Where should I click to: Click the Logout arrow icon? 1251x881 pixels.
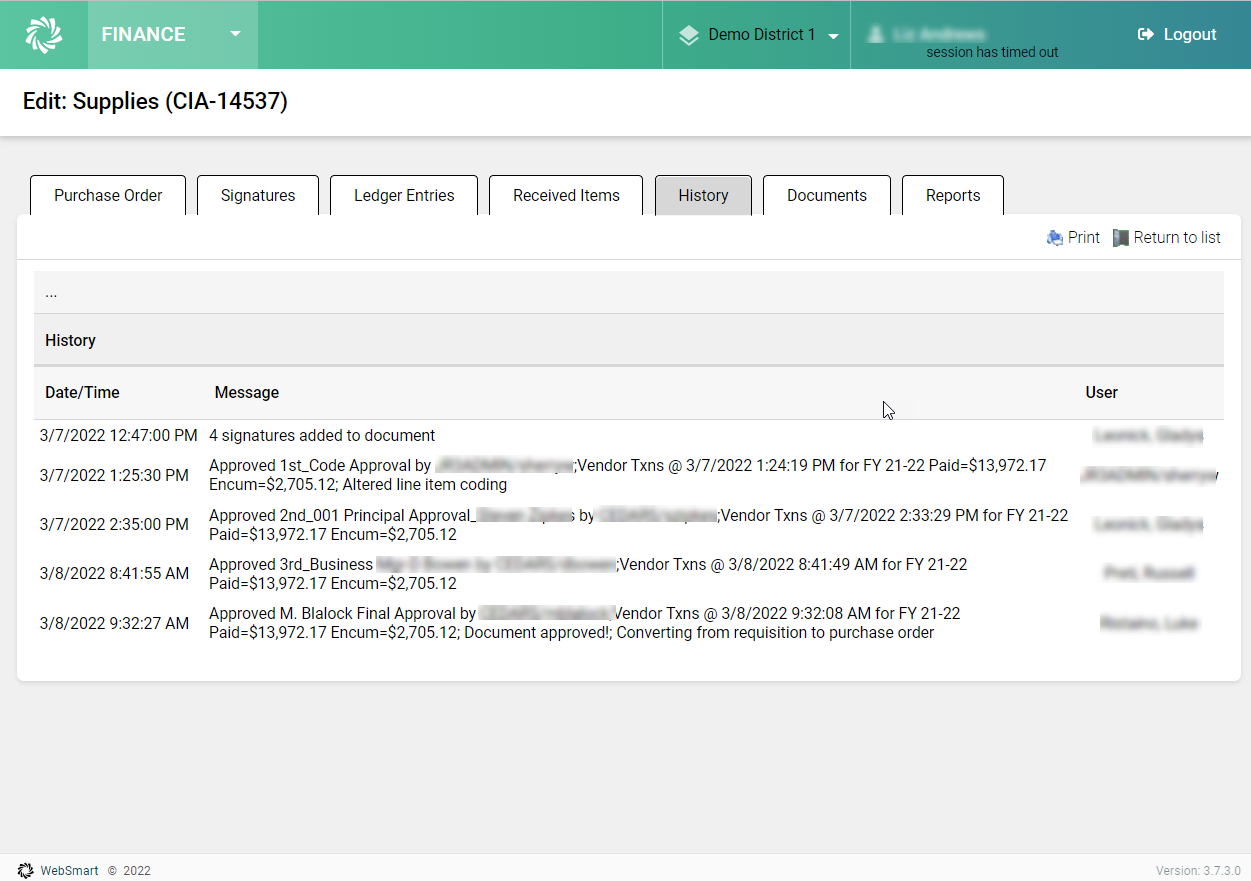pyautogui.click(x=1146, y=34)
